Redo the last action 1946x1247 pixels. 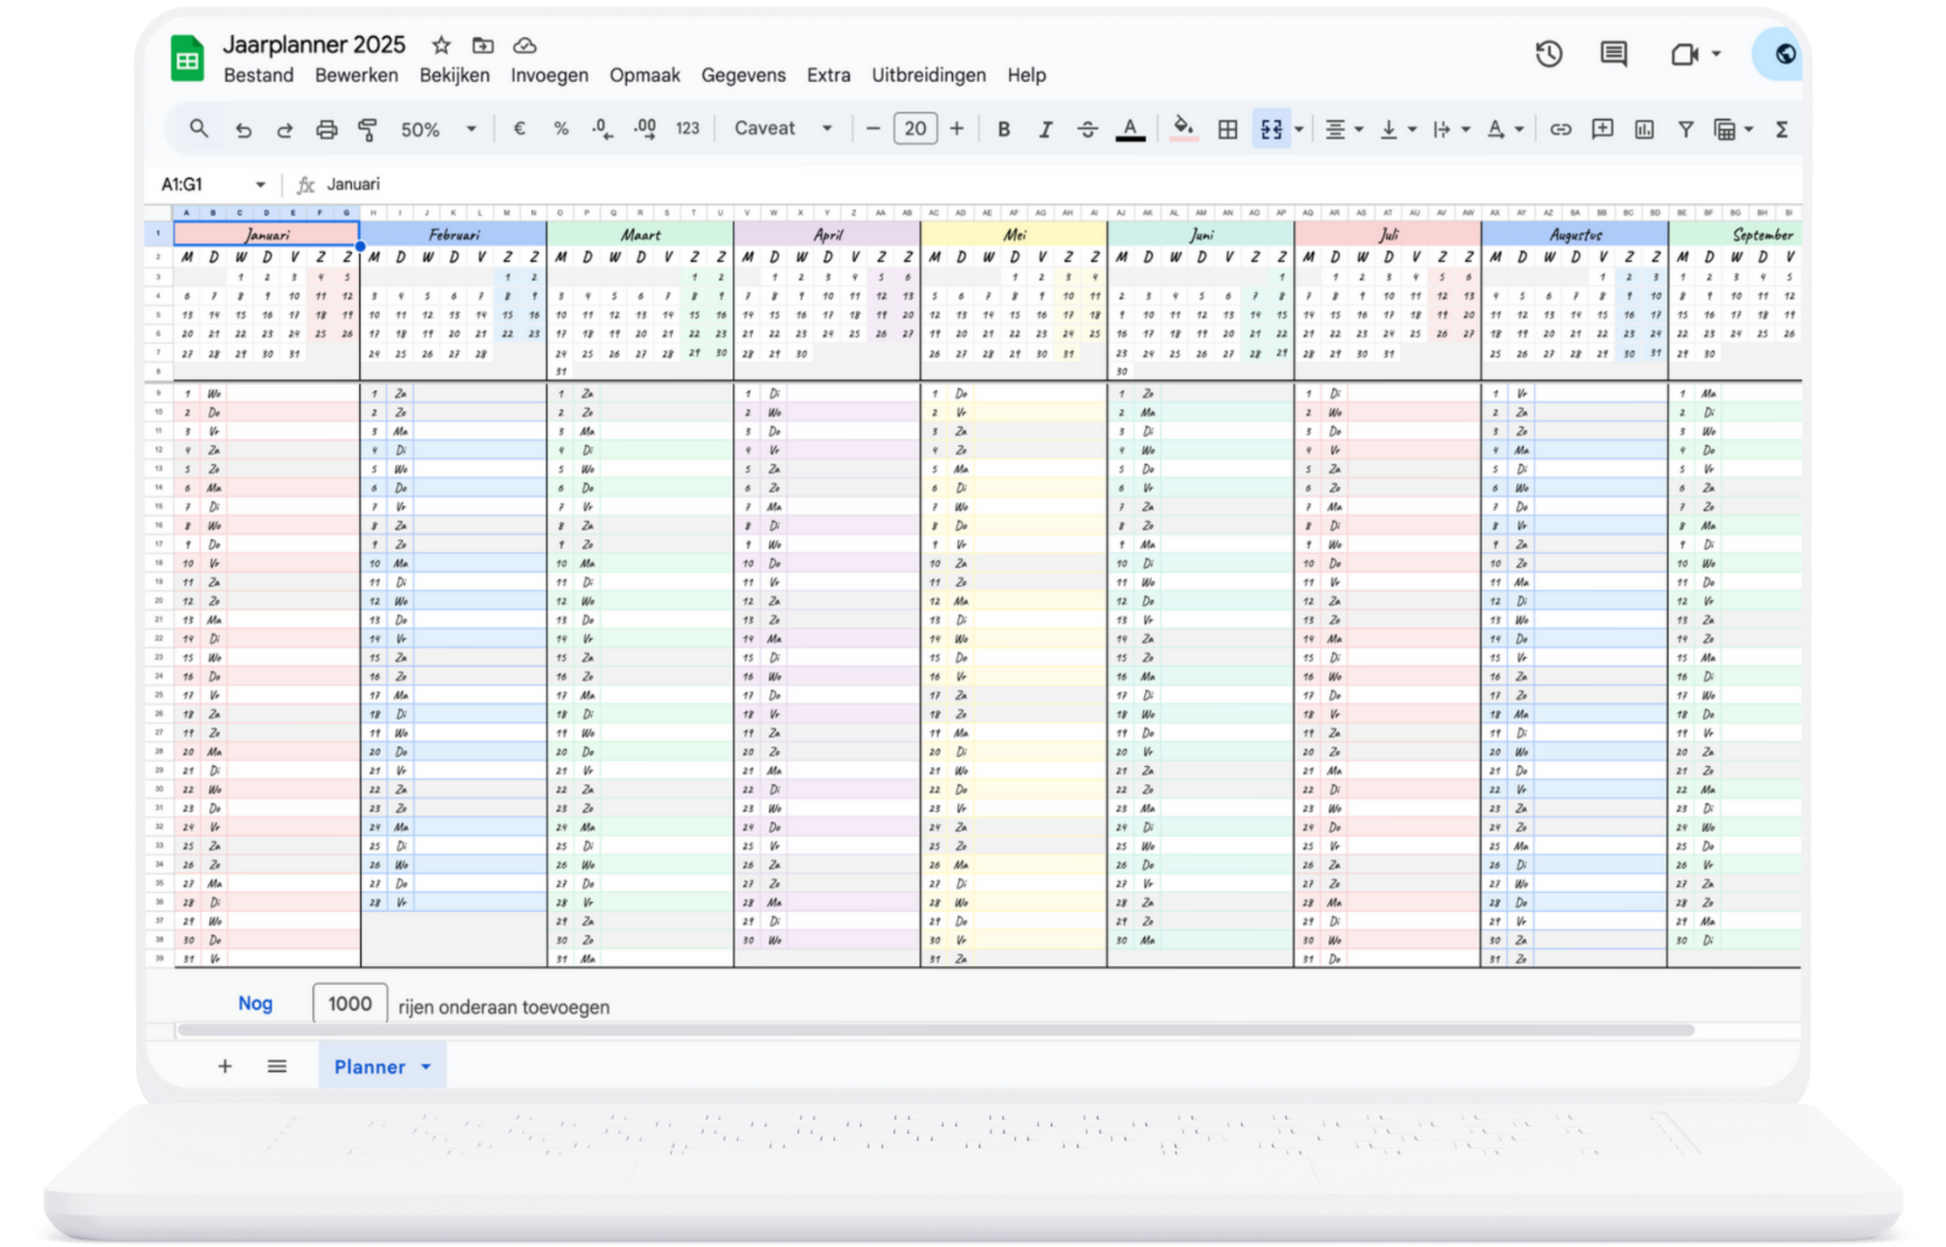pyautogui.click(x=285, y=129)
